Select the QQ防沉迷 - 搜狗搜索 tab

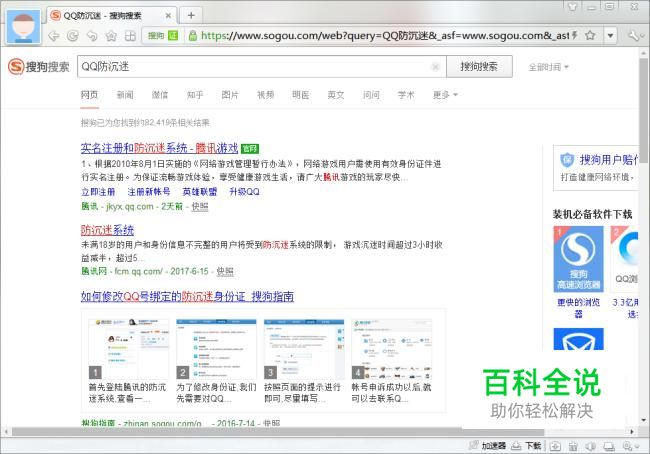[111, 16]
